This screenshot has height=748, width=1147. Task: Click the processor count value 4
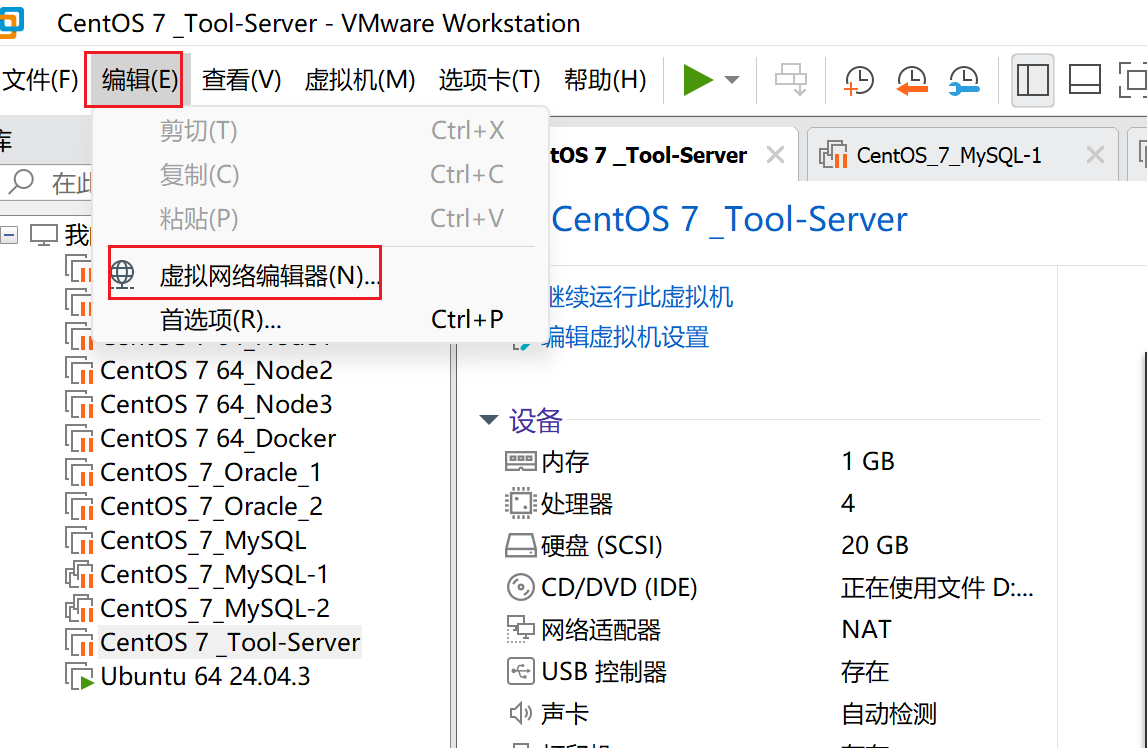click(x=848, y=503)
